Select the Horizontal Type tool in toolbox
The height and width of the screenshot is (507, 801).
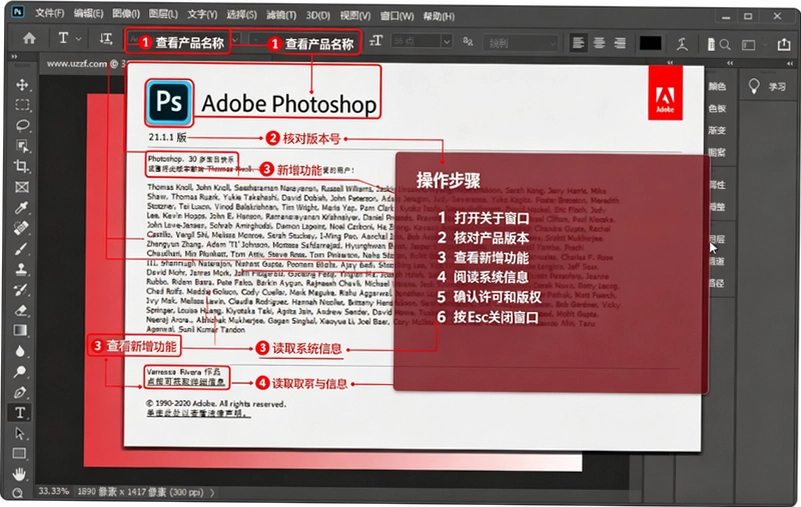coord(20,412)
